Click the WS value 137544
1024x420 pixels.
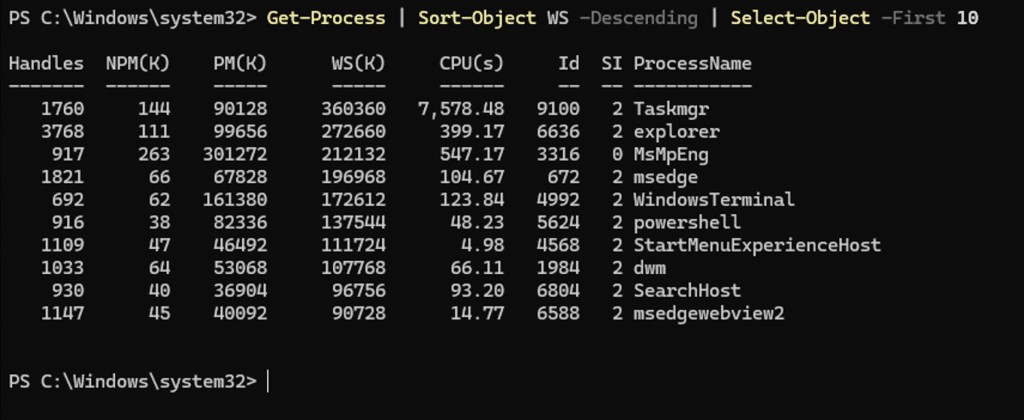click(x=353, y=223)
